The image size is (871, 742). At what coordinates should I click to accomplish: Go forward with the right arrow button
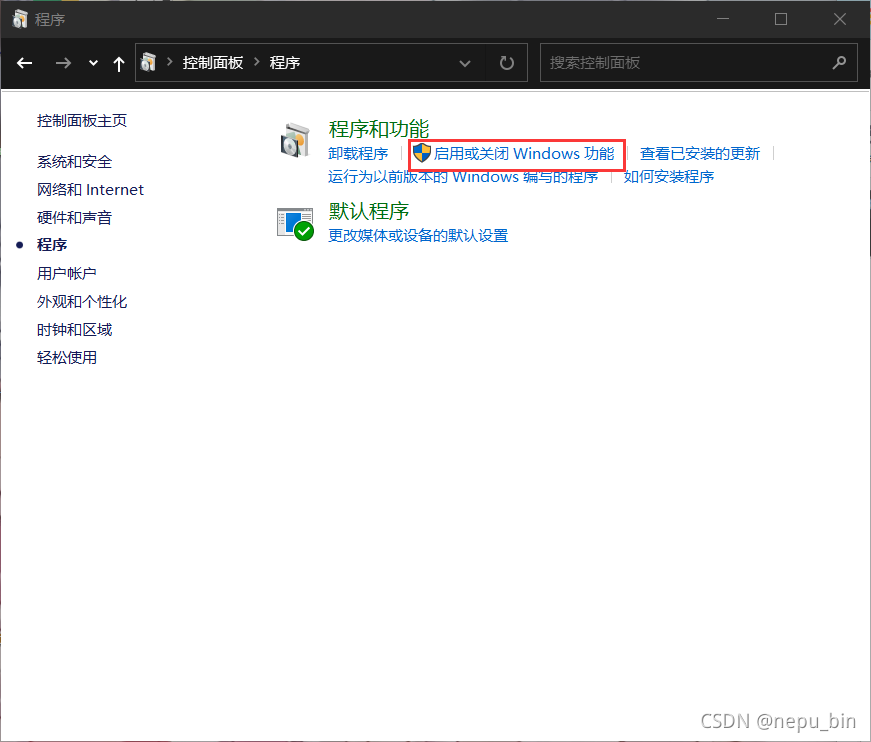(x=63, y=63)
